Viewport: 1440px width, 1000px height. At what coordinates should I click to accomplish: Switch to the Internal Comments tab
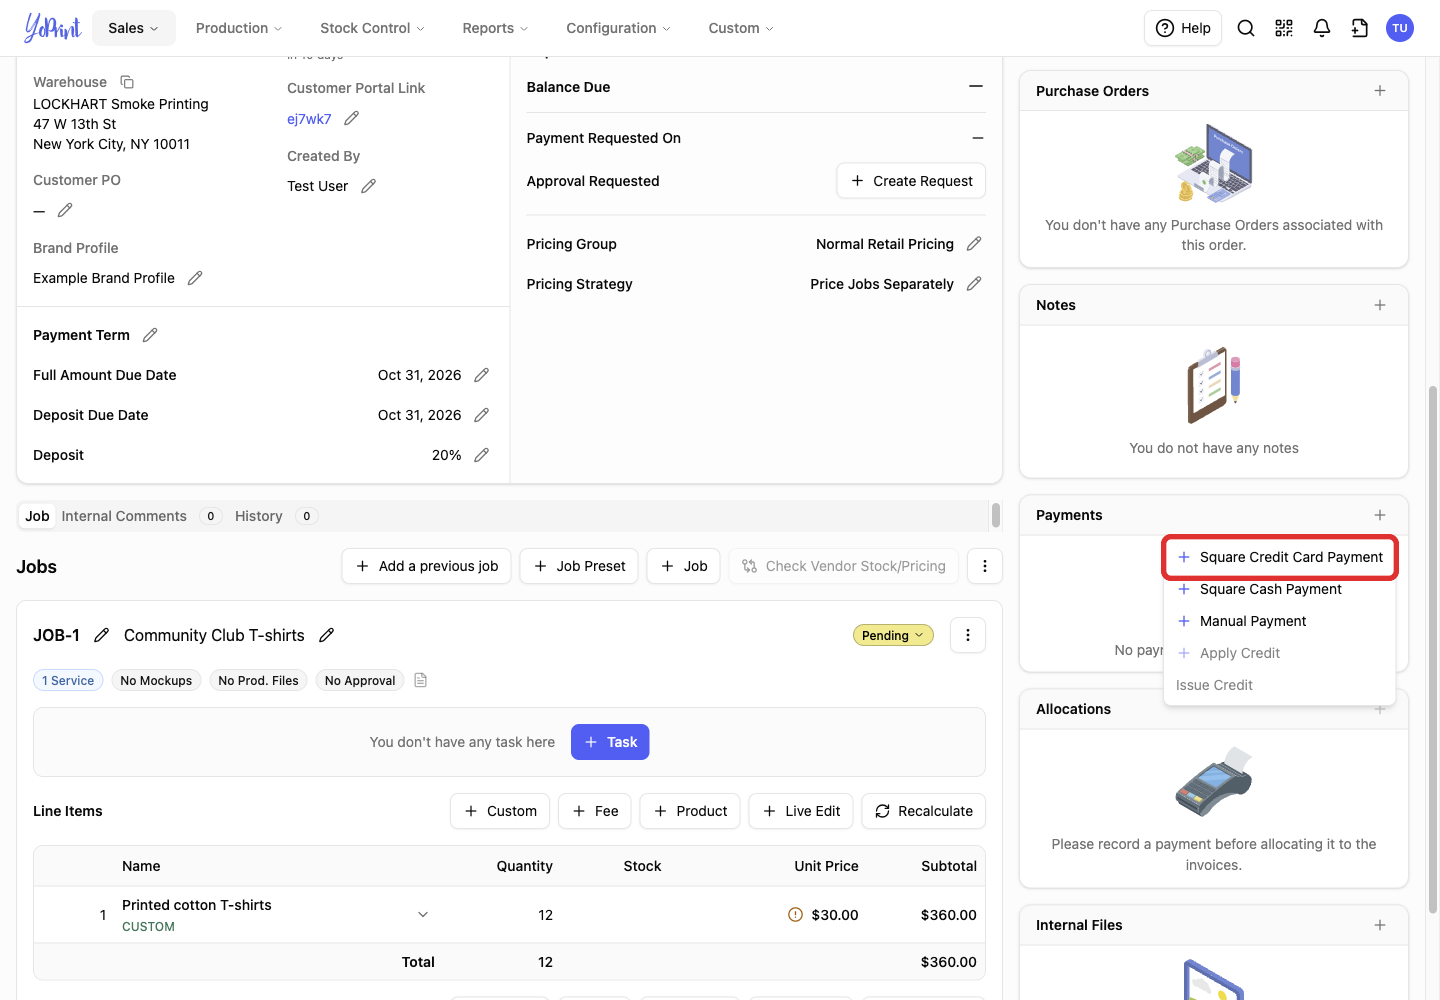141,516
